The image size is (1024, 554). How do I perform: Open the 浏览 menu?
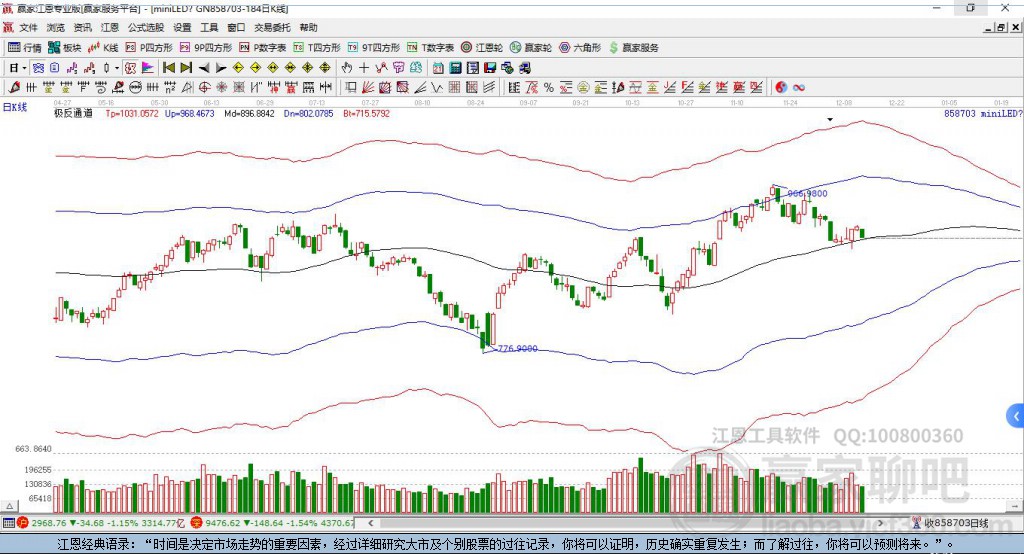click(56, 27)
